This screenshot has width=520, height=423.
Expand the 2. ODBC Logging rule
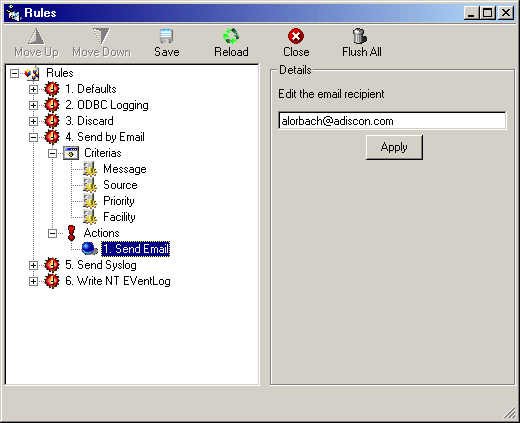pos(33,105)
